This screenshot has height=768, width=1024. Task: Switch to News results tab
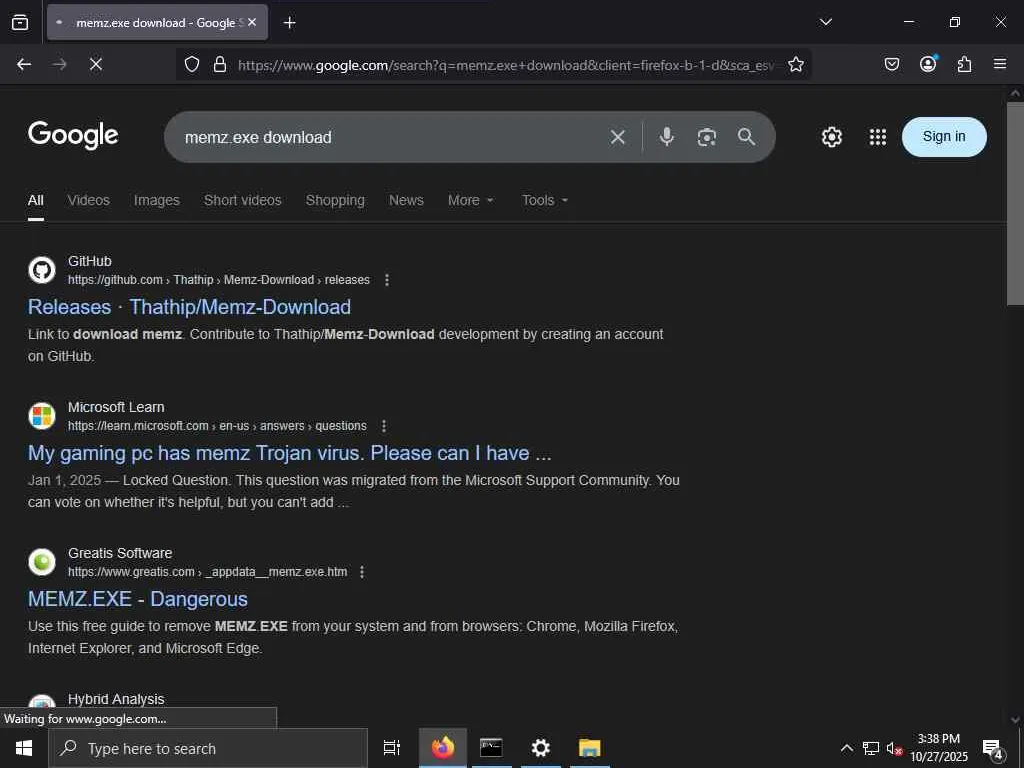click(x=406, y=200)
